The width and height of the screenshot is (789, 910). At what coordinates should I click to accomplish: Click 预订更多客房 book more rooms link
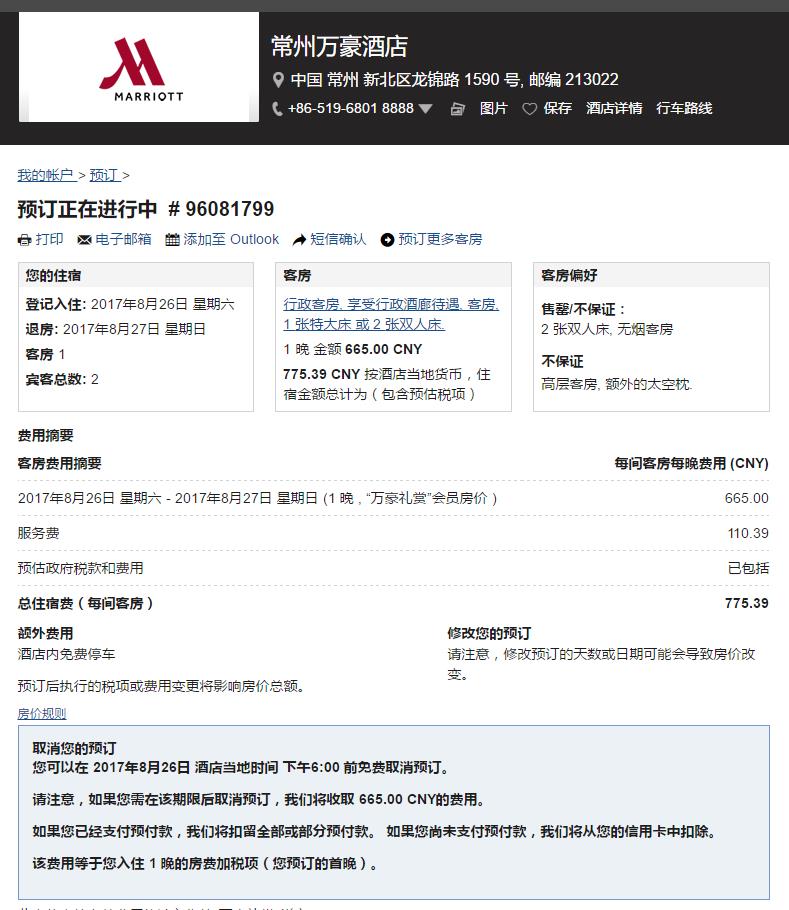pos(440,239)
